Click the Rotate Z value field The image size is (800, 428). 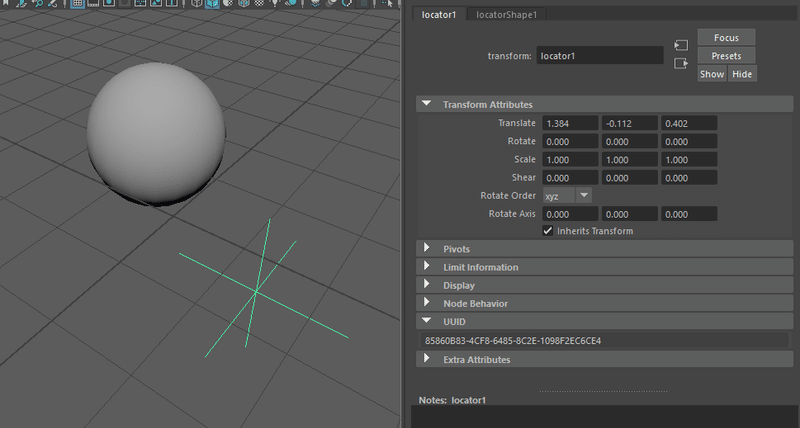pyautogui.click(x=689, y=142)
